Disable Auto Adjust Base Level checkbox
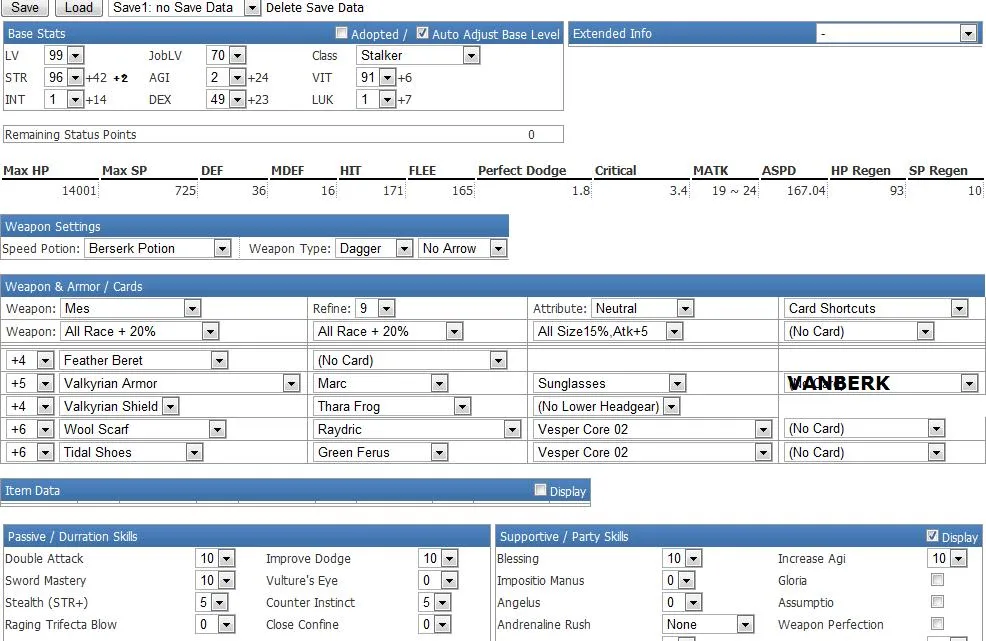986x641 pixels. [423, 33]
